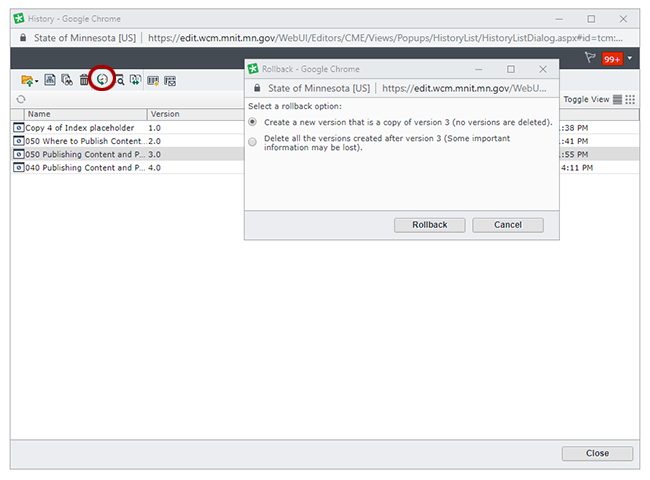Click the magnifier preview icon in toolbar
Screen dimensions: 650x480
click(x=119, y=80)
